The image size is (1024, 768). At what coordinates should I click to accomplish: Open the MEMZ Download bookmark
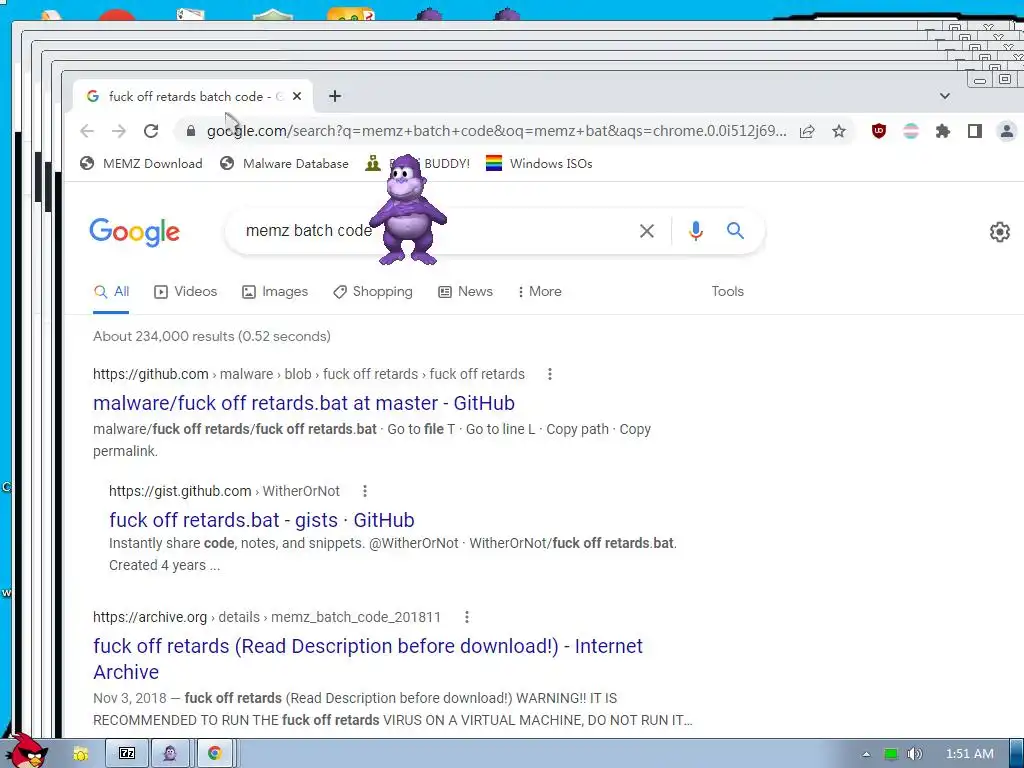pos(141,163)
